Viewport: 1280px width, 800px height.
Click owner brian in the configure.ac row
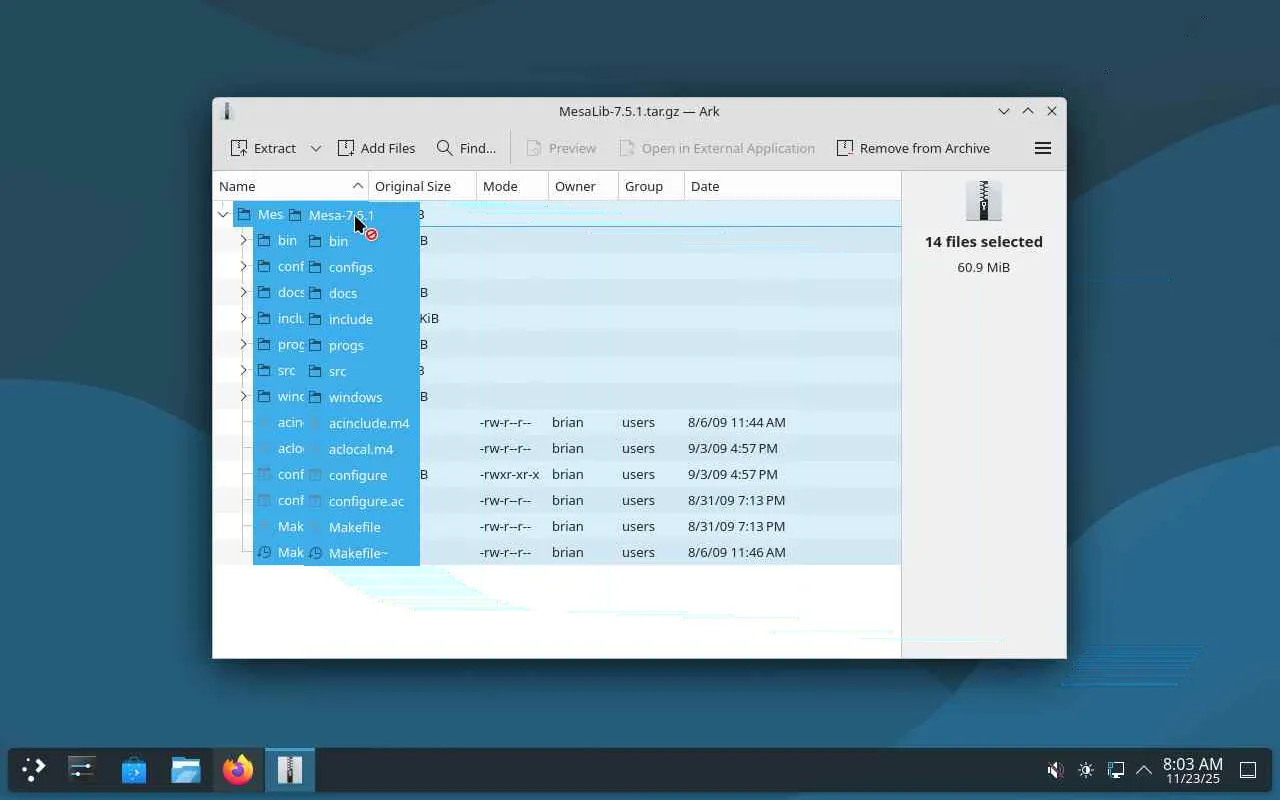coord(567,500)
